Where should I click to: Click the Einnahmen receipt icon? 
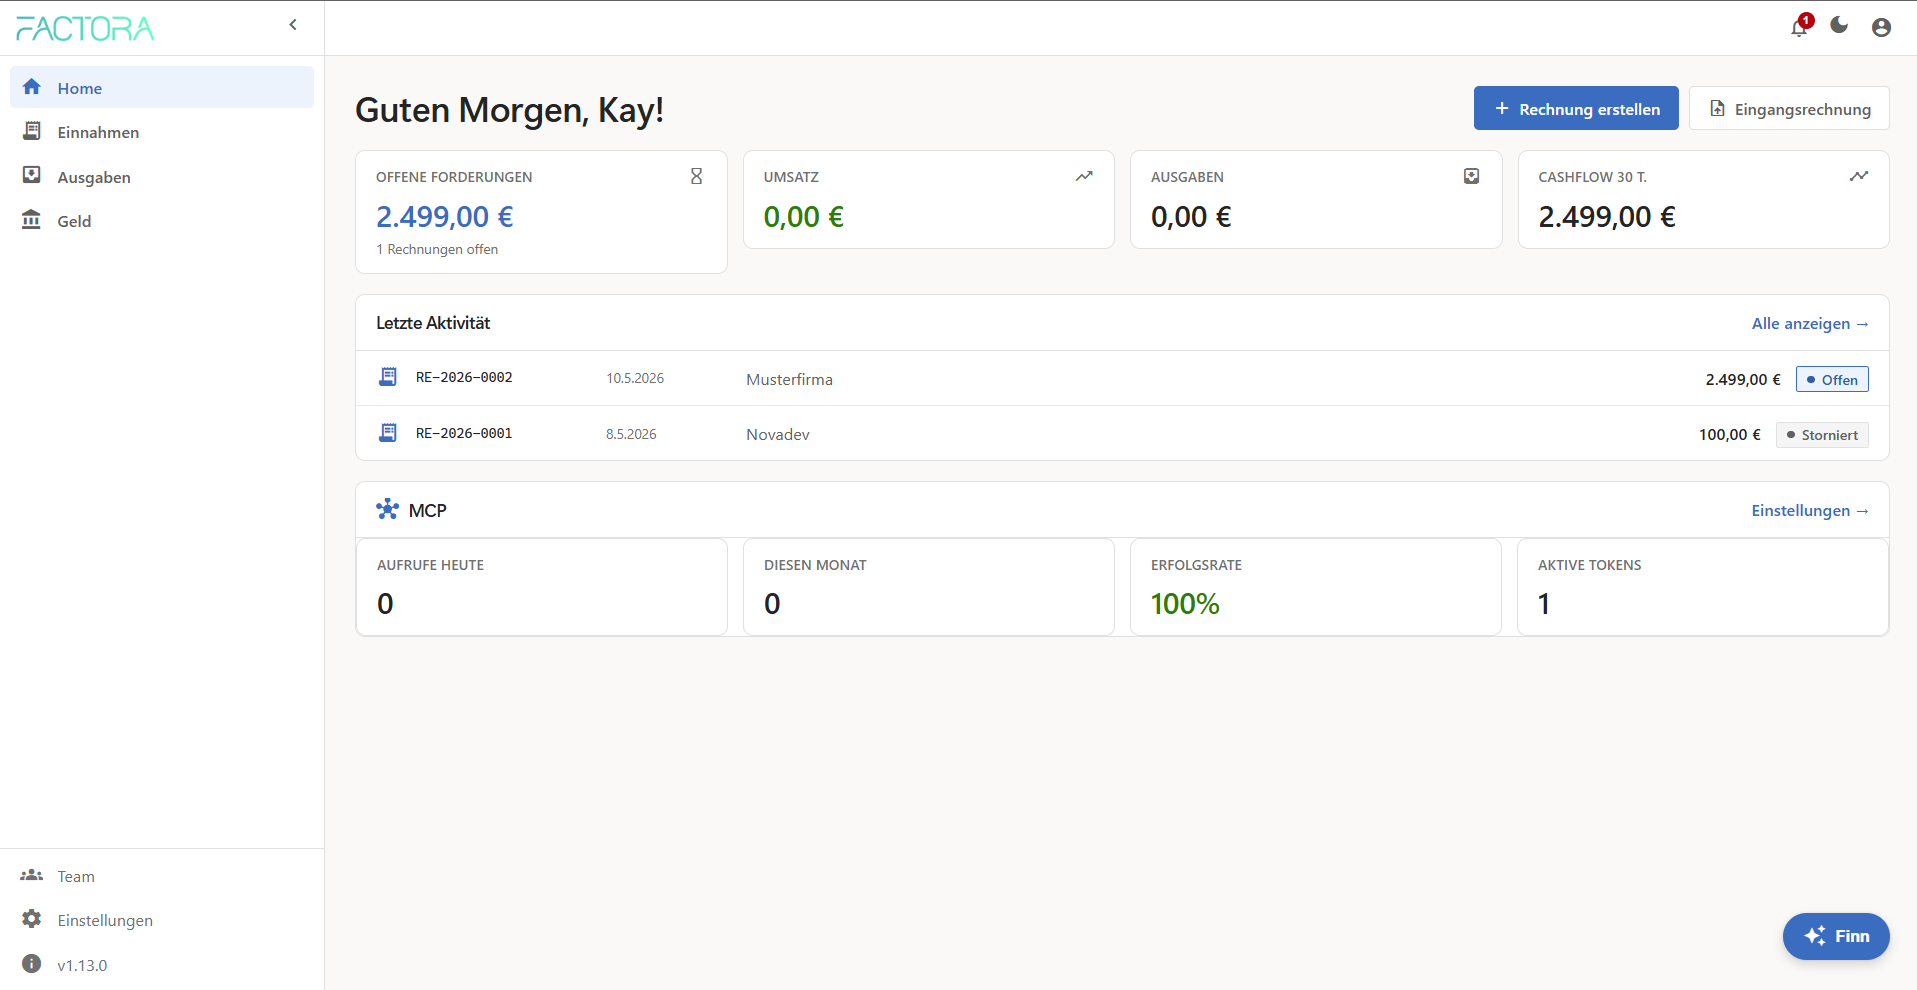coord(32,131)
